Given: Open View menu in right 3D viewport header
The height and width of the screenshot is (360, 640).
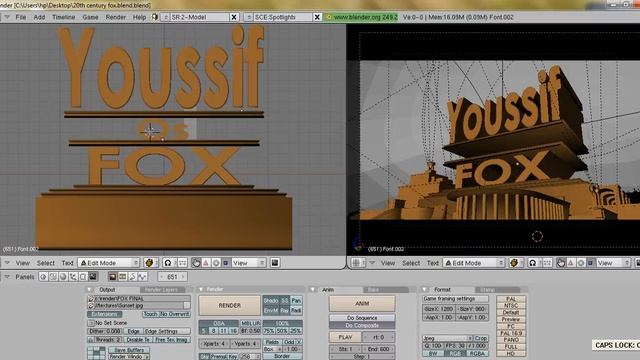Looking at the screenshot, I should [x=388, y=263].
